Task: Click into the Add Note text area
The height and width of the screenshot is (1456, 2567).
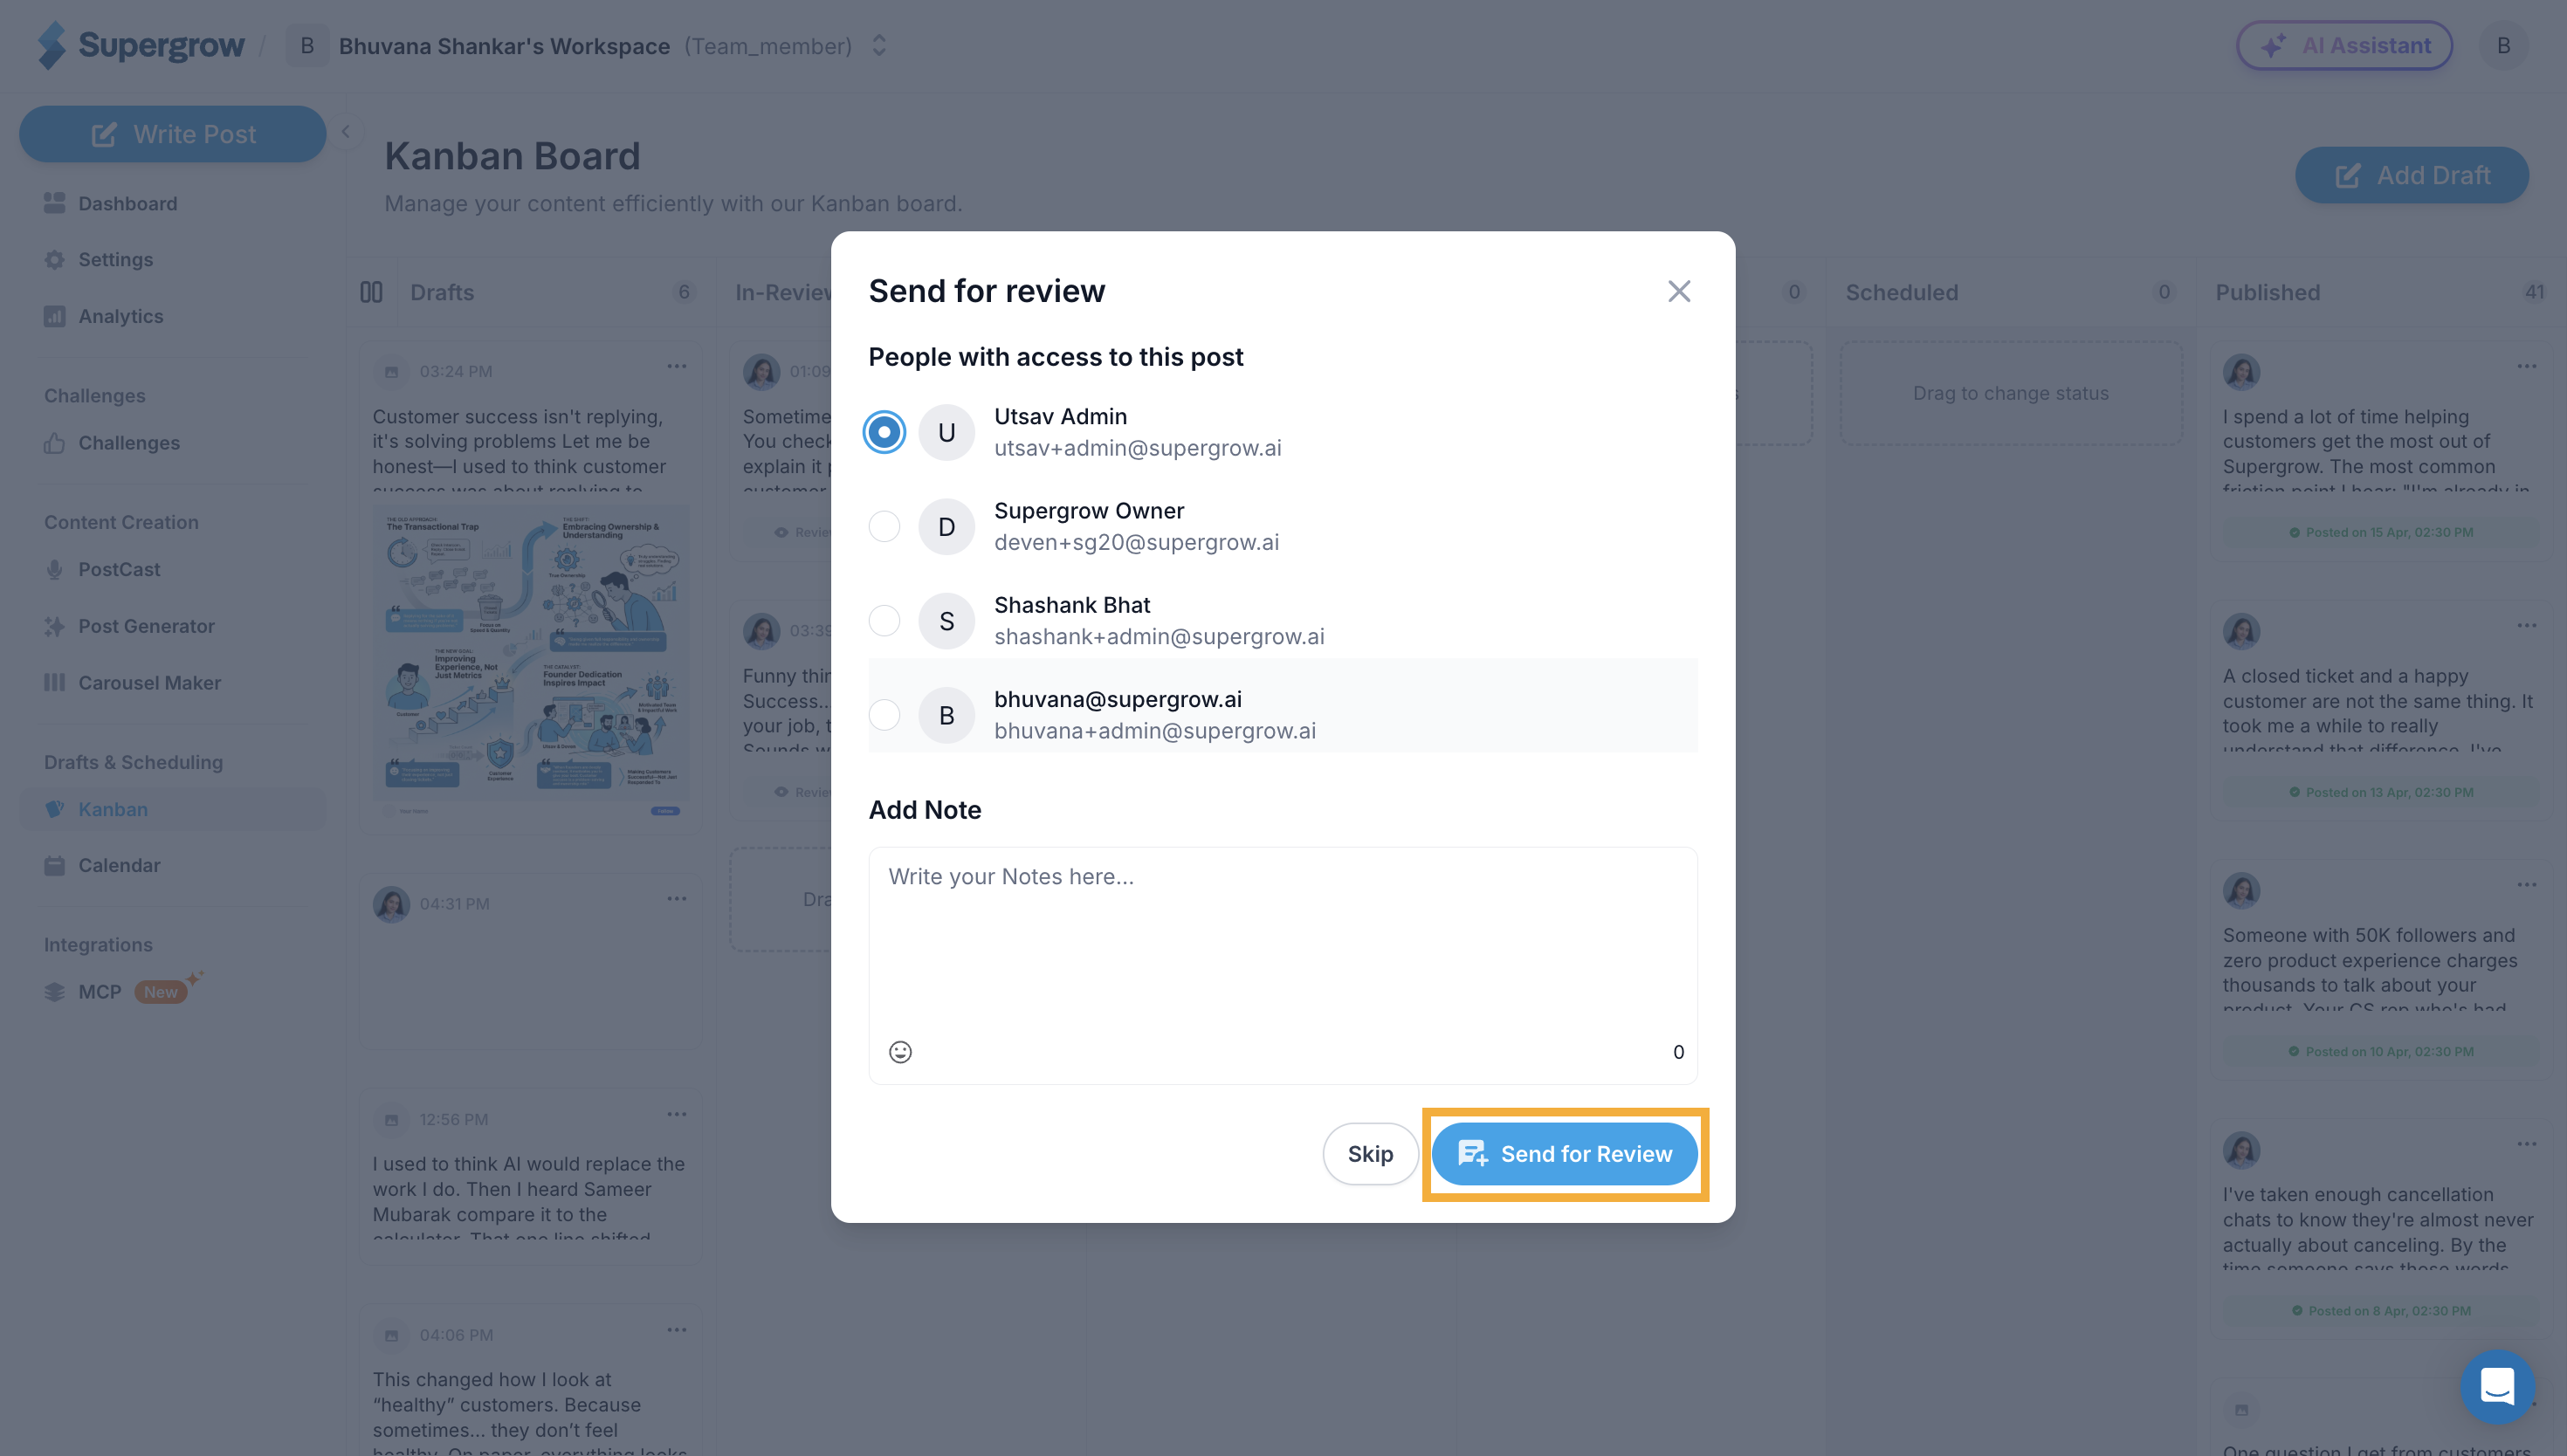Action: pos(1283,940)
